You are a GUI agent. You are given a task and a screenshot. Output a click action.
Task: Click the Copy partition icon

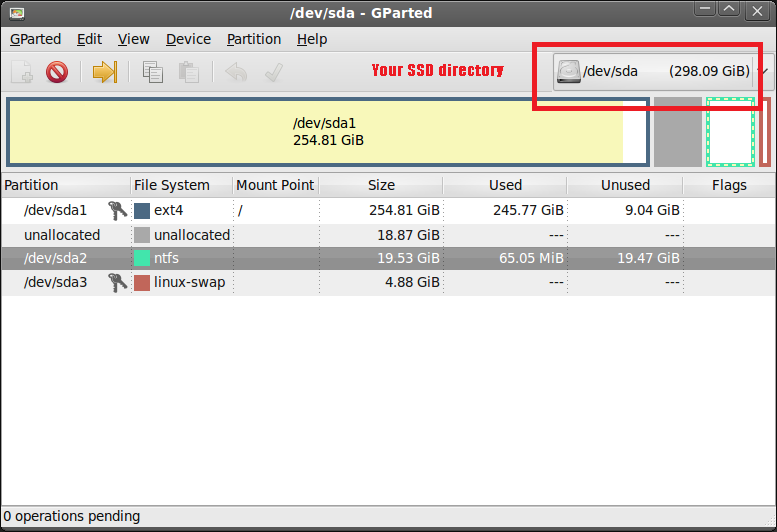[153, 72]
